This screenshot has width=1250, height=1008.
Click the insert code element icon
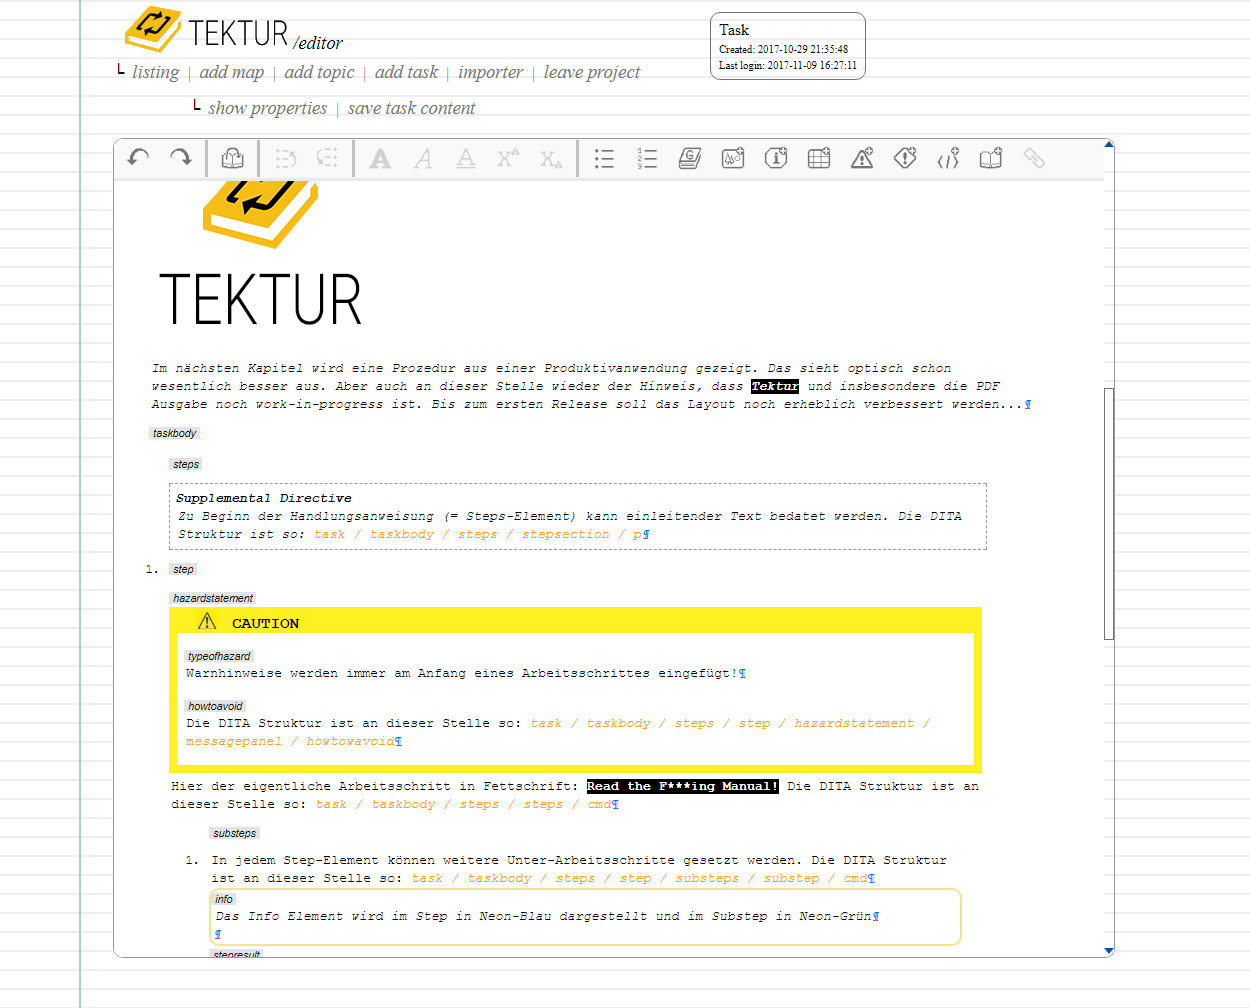click(948, 158)
